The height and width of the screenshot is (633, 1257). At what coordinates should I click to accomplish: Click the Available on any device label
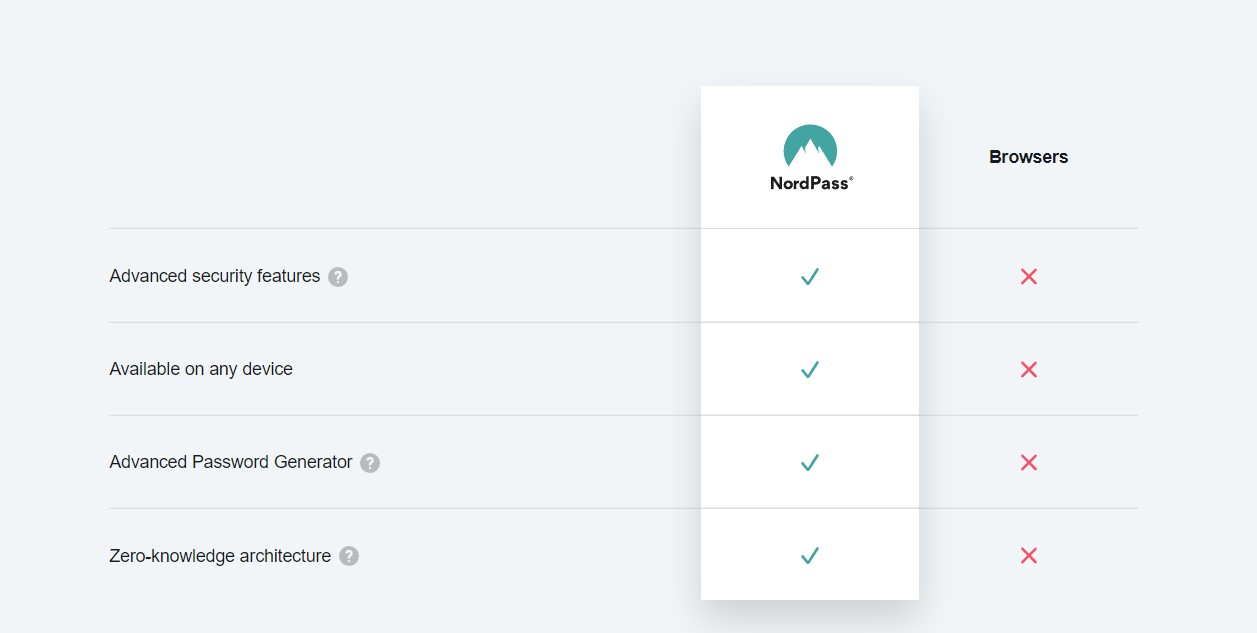point(201,369)
